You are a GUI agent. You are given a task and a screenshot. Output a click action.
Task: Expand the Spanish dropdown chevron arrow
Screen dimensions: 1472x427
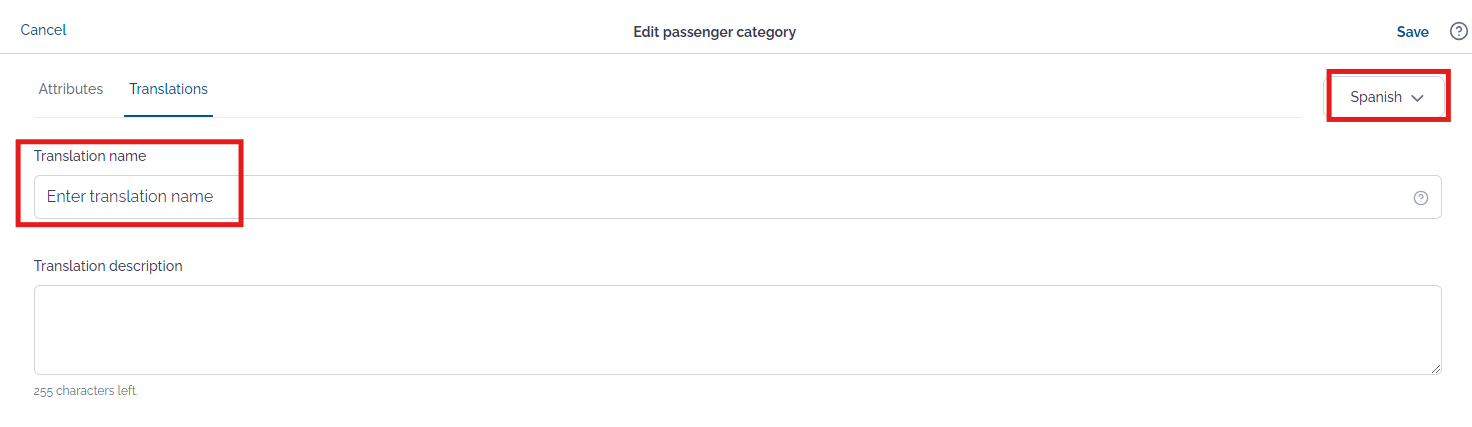pos(1417,98)
